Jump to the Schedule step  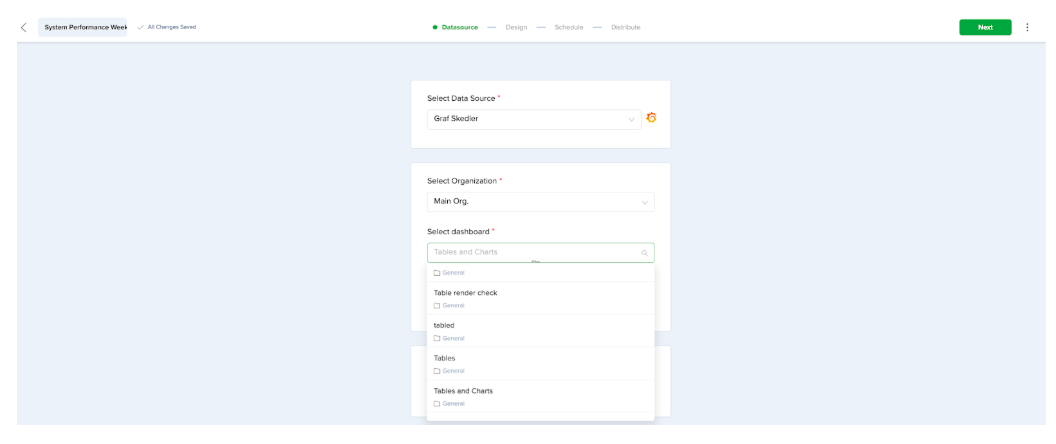coord(568,27)
